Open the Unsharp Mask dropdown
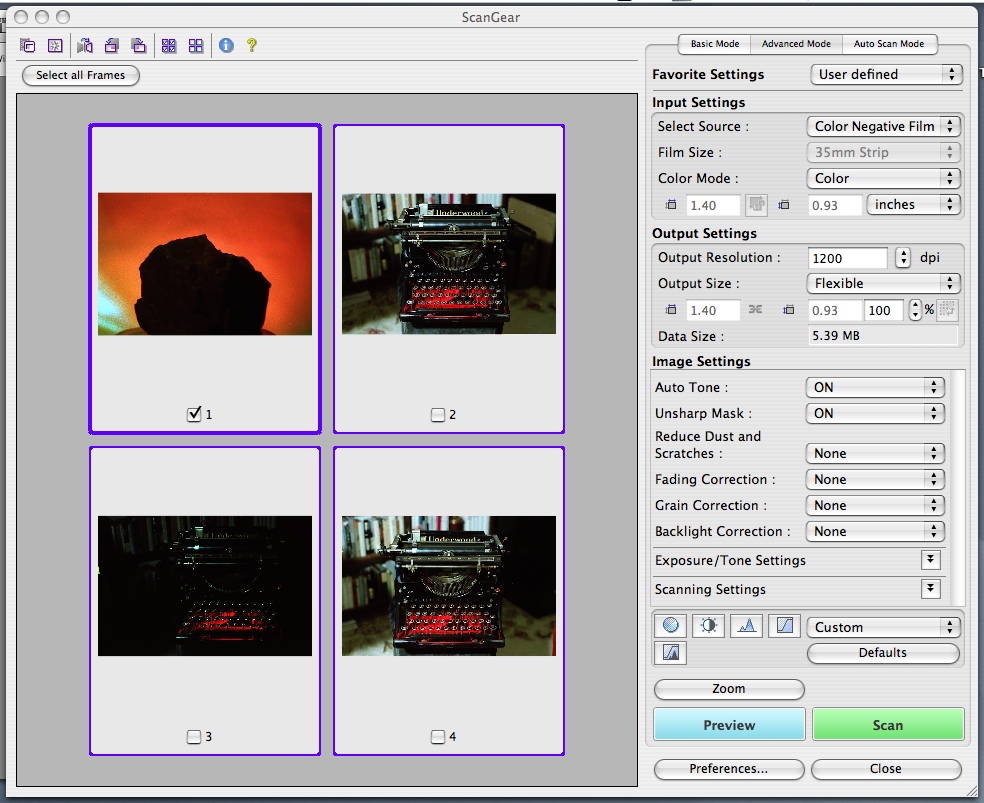 pos(875,413)
